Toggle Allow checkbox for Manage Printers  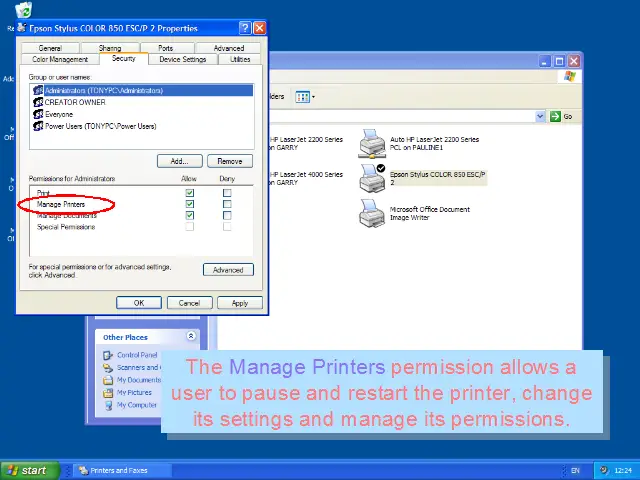tap(190, 204)
